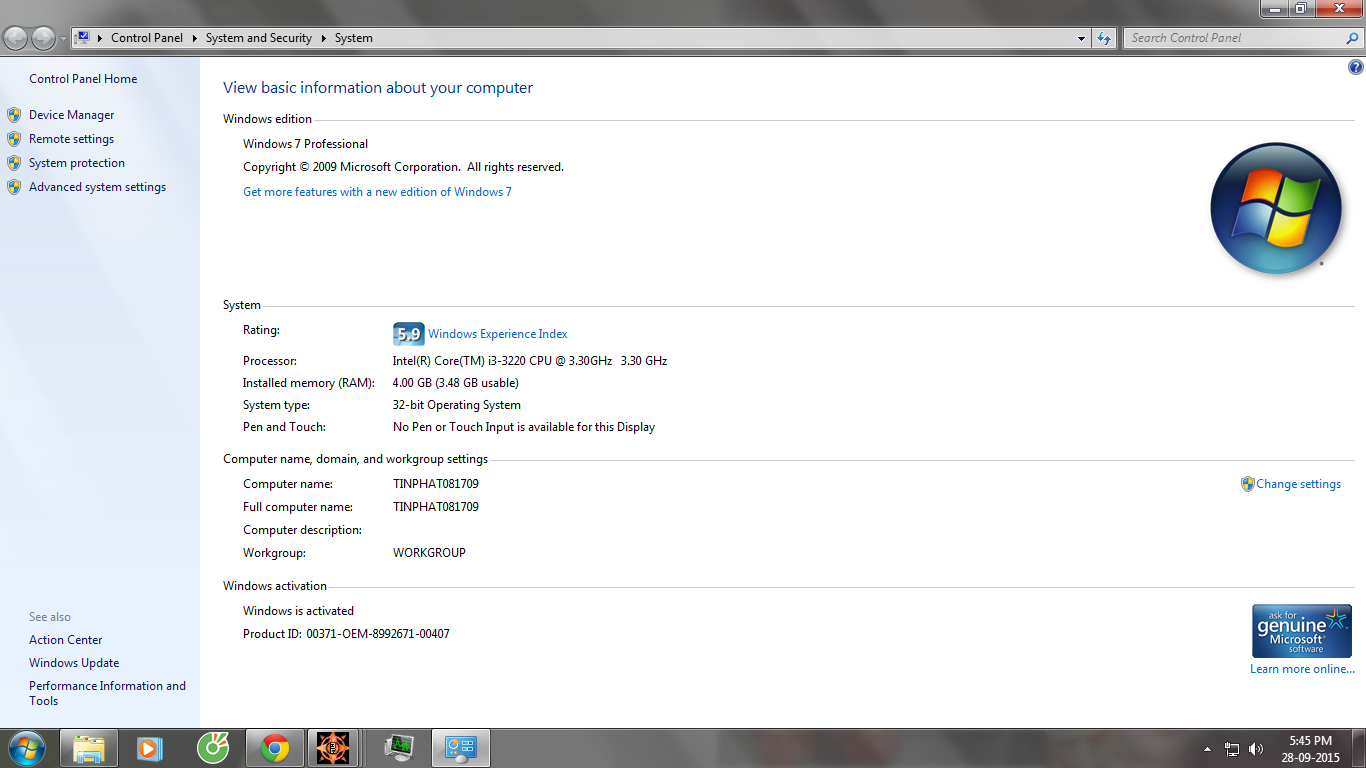1366x768 pixels.
Task: Click the Windows logo image
Action: [1276, 208]
